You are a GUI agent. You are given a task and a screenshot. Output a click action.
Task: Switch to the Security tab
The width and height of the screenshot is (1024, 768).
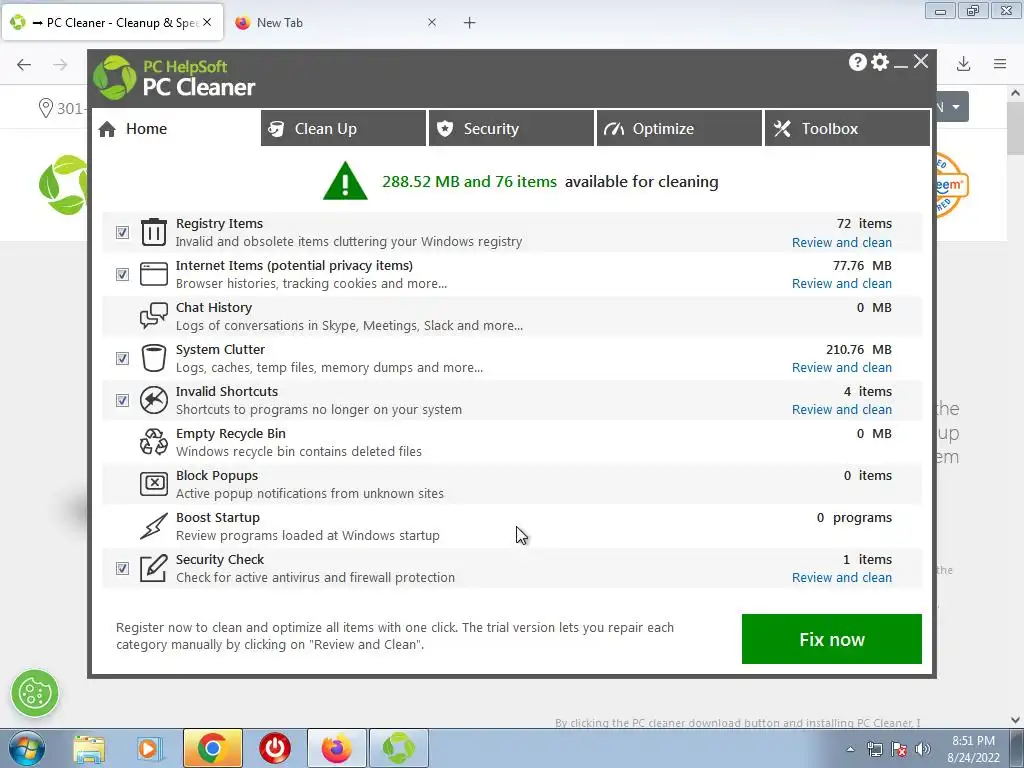click(511, 129)
